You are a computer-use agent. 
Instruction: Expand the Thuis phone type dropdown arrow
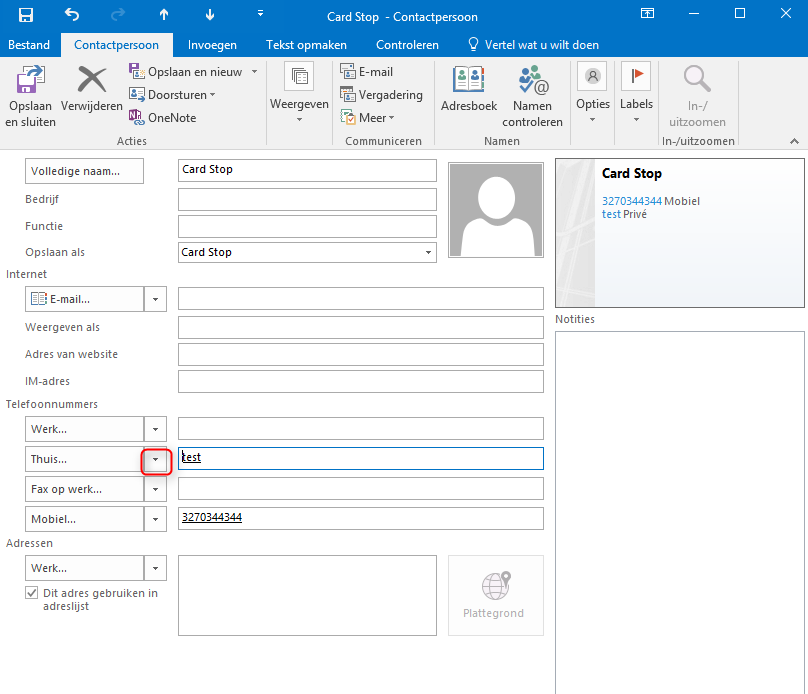[x=155, y=459]
